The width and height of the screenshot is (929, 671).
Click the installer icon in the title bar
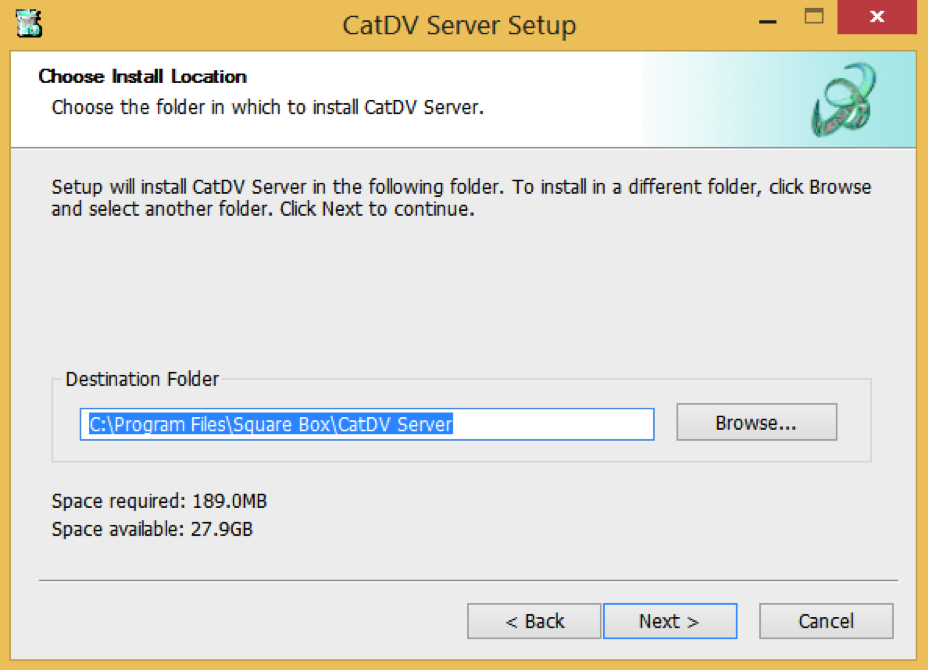[29, 23]
